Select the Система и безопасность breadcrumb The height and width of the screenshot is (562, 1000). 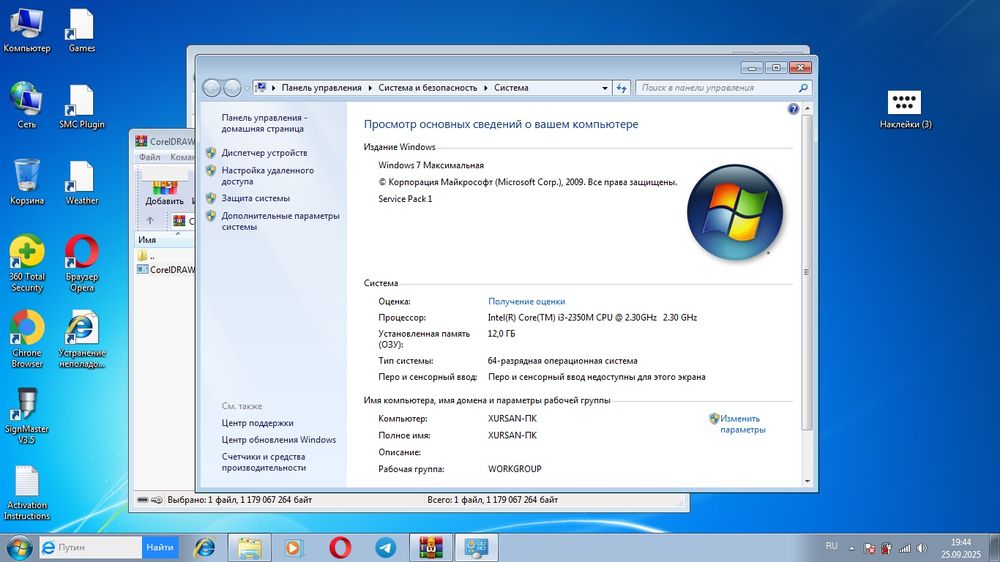[x=427, y=88]
